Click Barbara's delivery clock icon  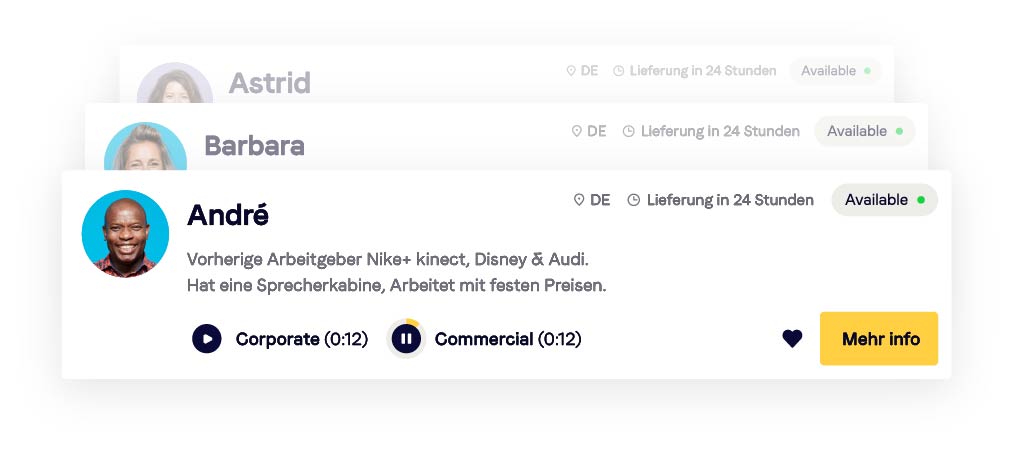pyautogui.click(x=628, y=131)
